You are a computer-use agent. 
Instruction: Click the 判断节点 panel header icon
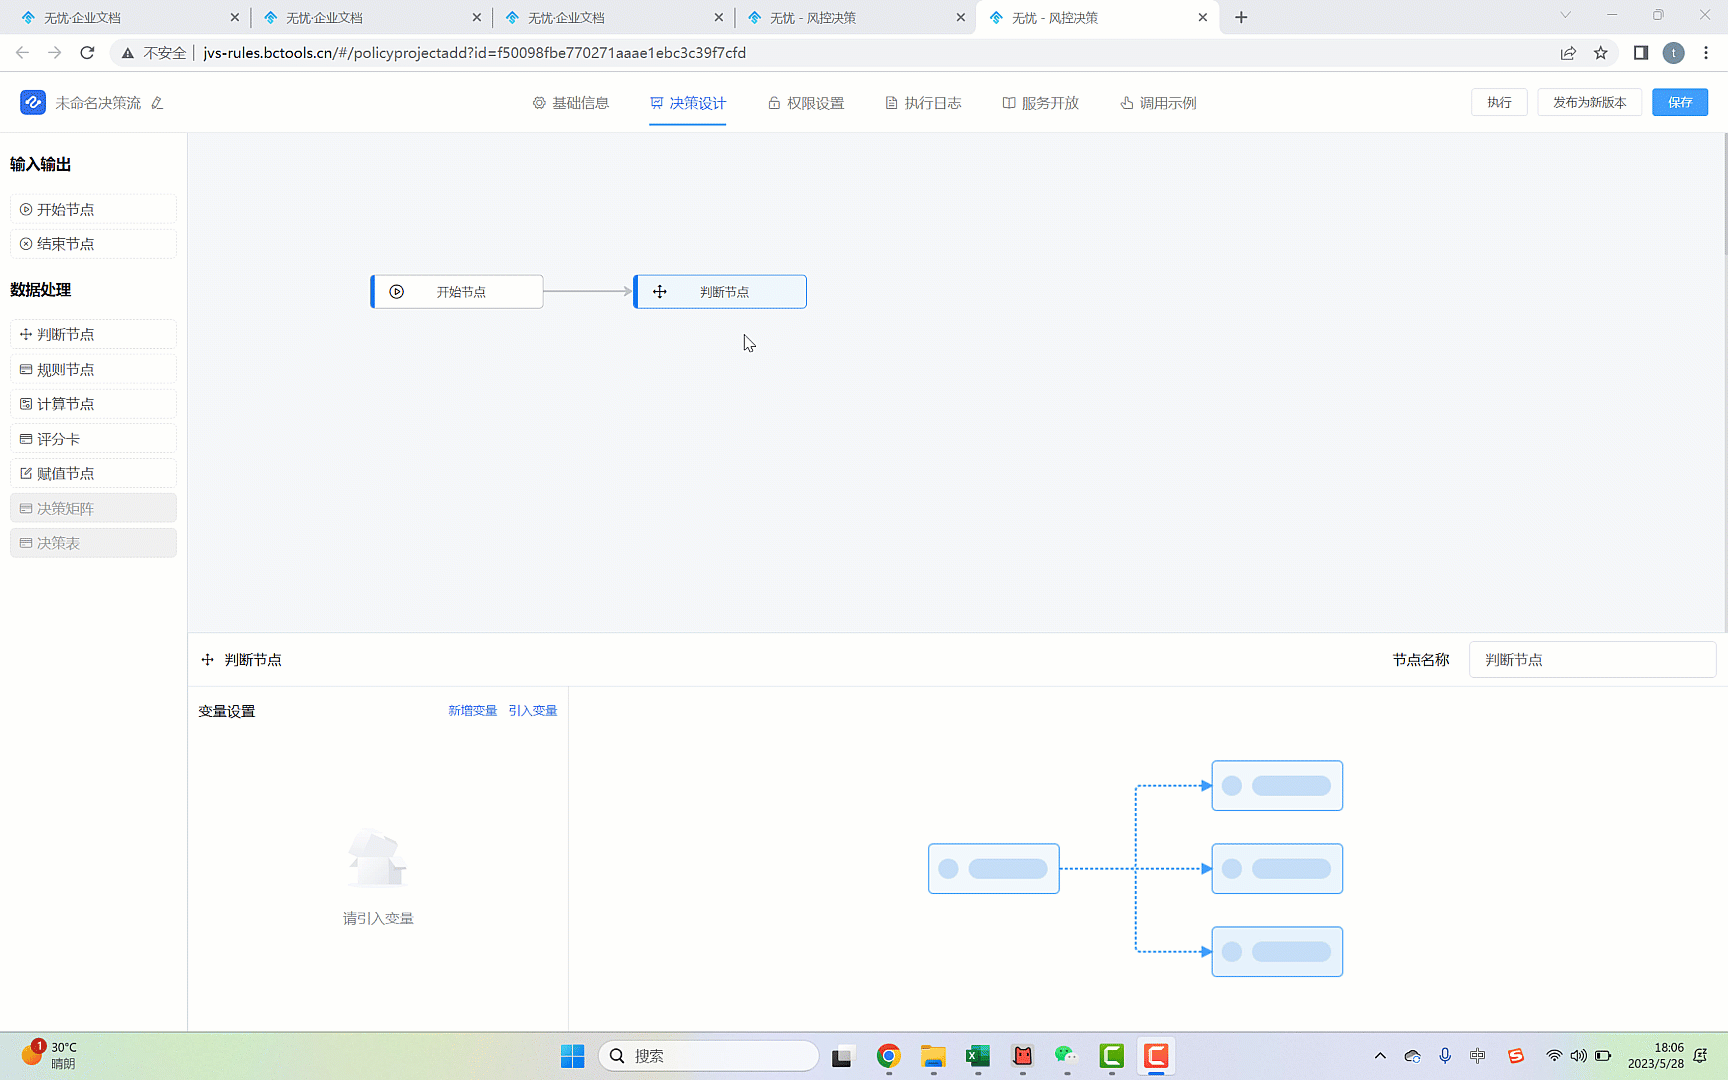point(208,660)
